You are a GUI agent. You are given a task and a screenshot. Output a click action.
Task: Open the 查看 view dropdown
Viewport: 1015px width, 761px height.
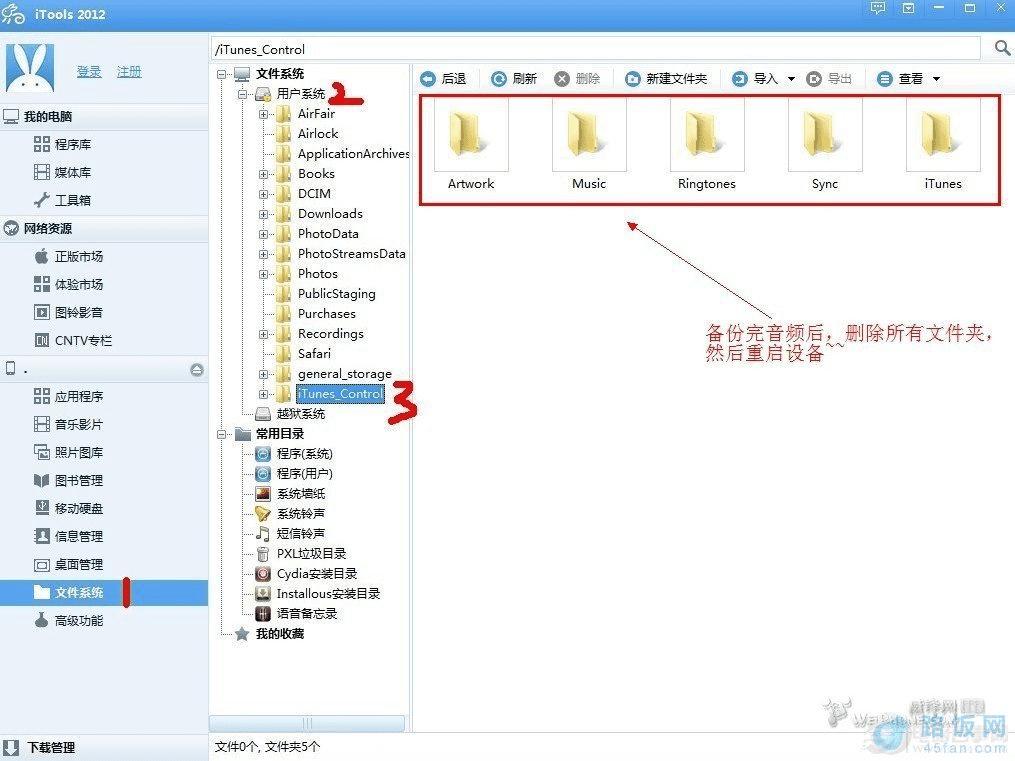(908, 78)
